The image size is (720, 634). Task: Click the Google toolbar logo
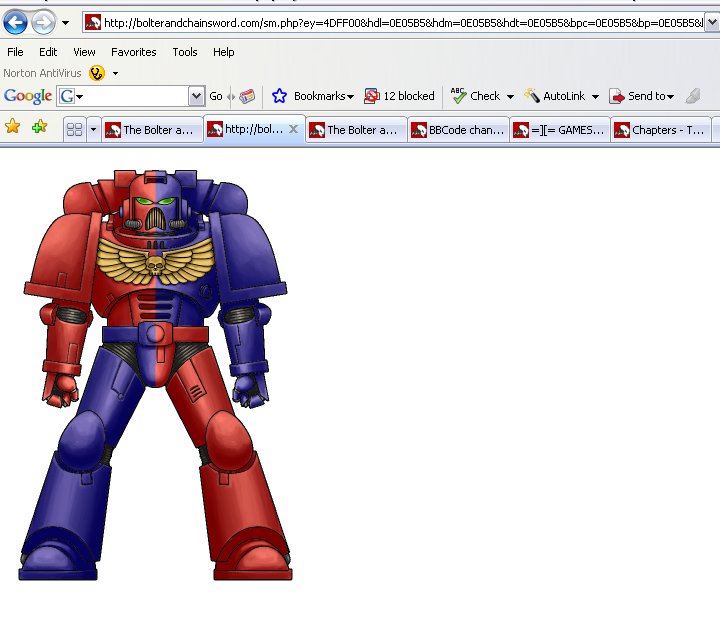click(28, 96)
